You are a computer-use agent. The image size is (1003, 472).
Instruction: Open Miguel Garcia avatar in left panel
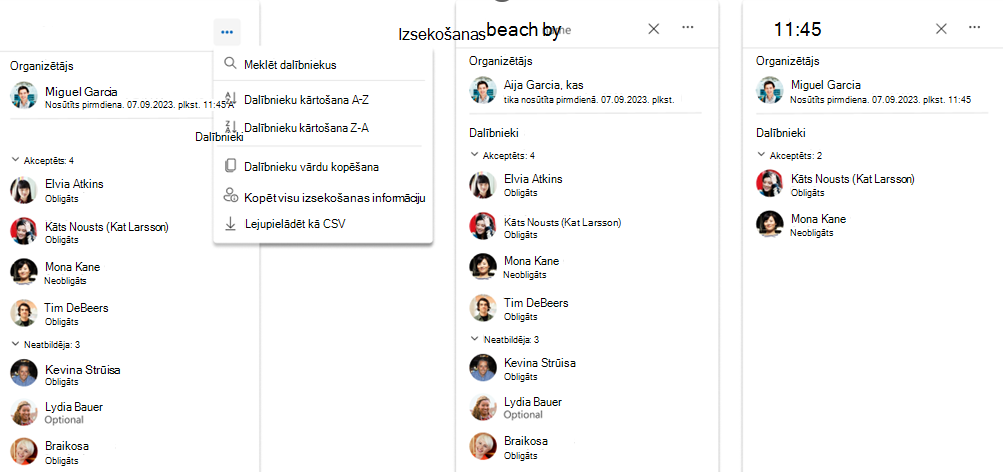[x=24, y=95]
